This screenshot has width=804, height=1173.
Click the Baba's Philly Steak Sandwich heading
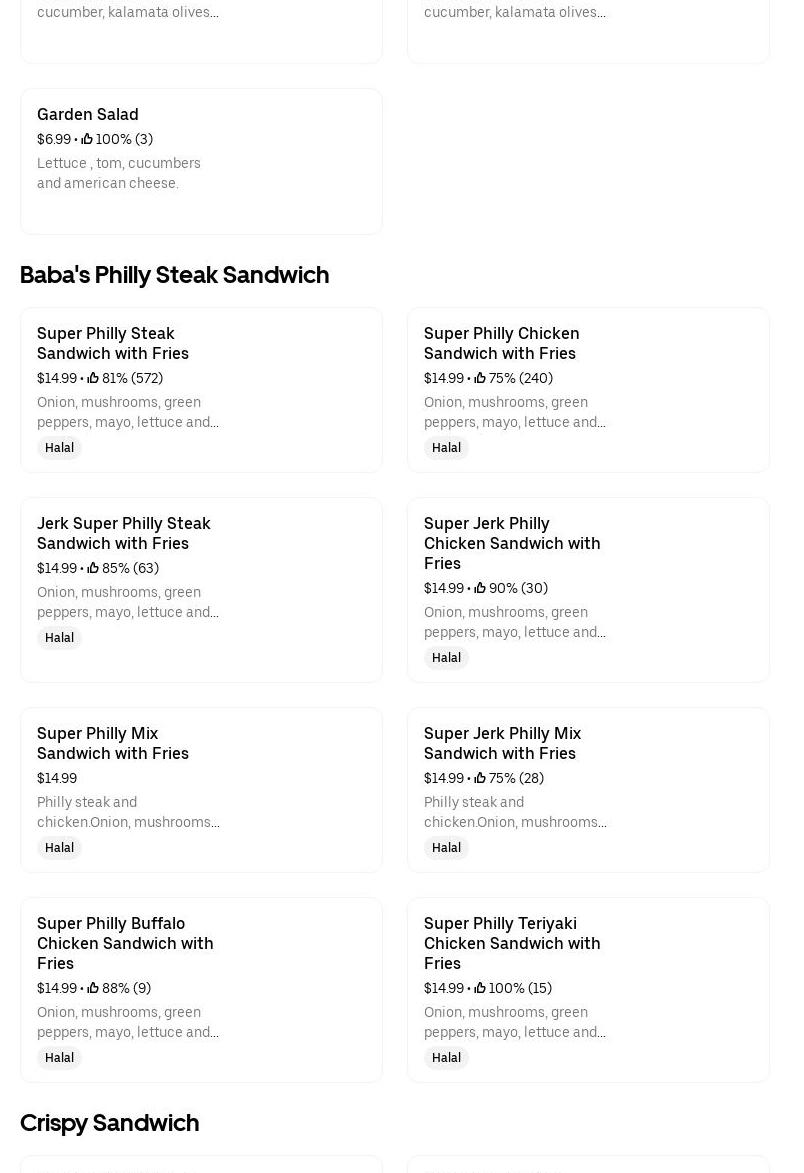pyautogui.click(x=174, y=275)
